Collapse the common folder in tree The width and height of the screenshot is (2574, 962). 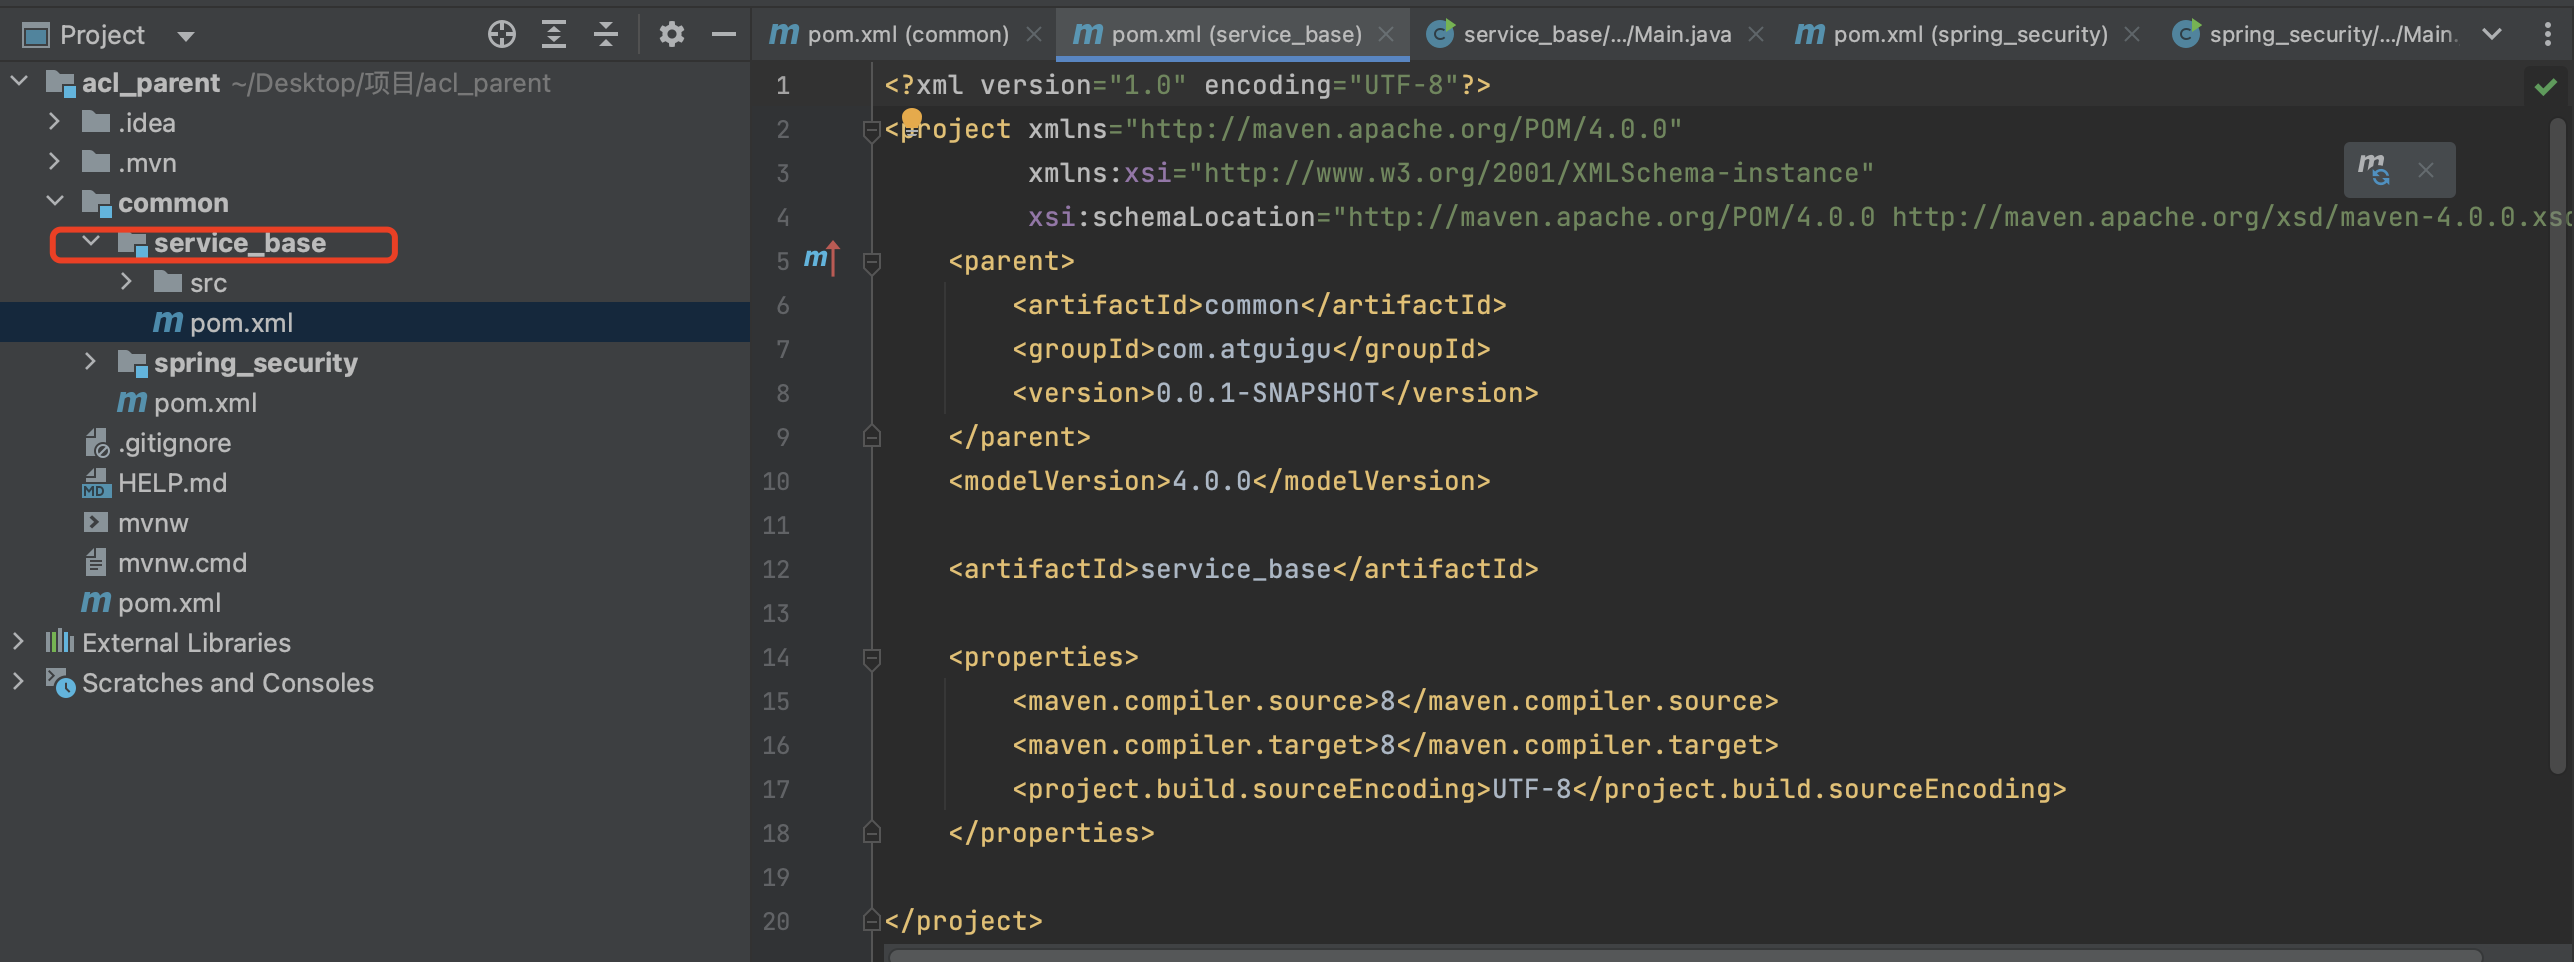[x=55, y=202]
